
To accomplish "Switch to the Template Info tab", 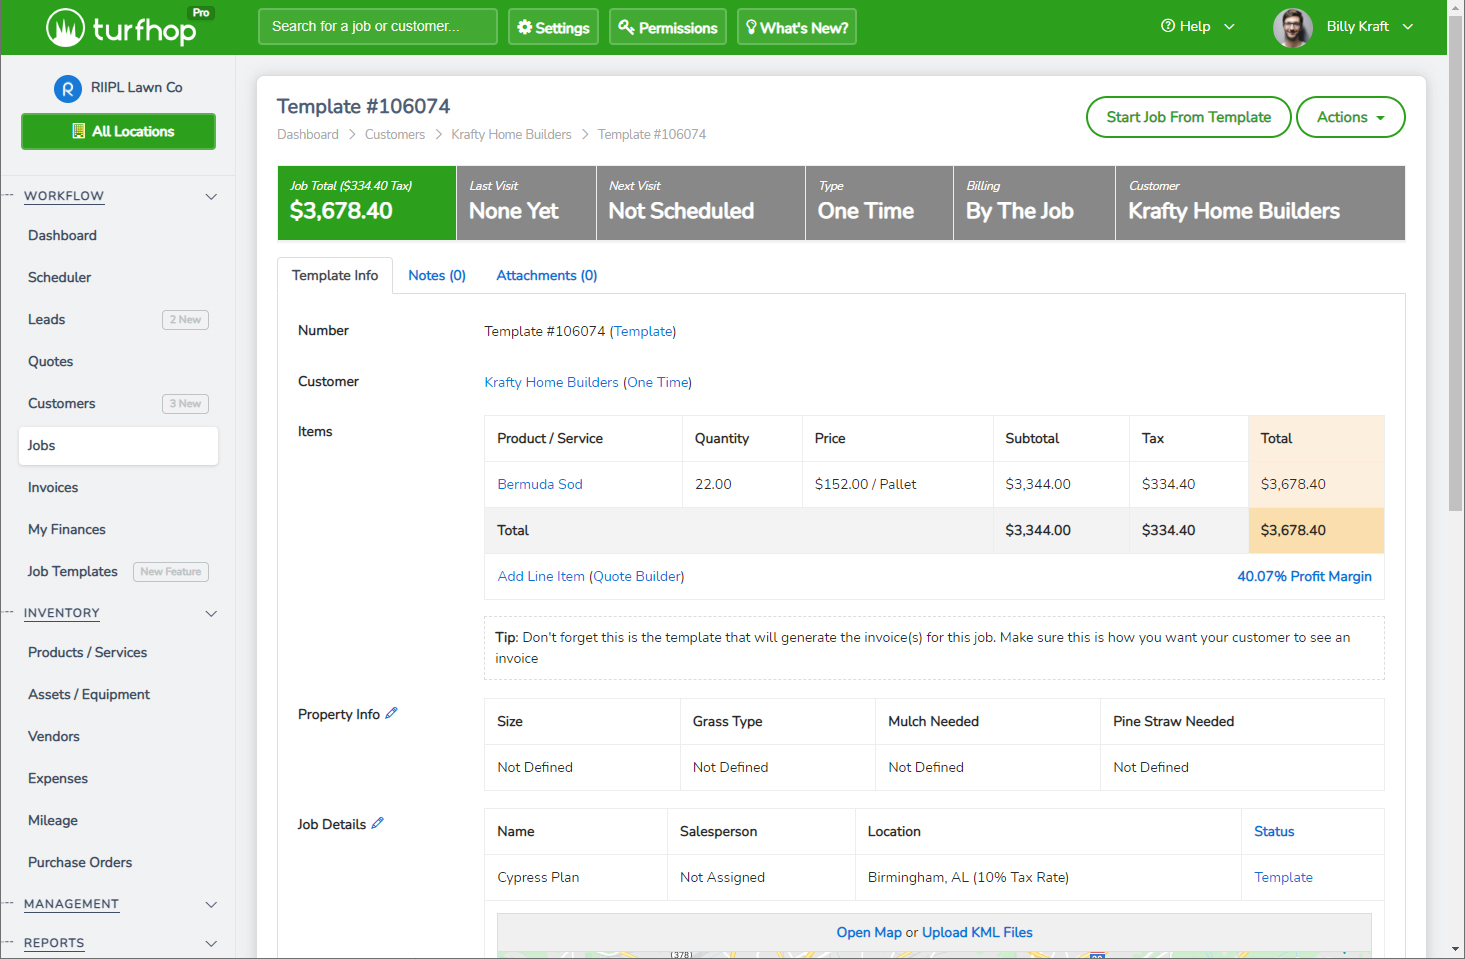I will coord(335,275).
